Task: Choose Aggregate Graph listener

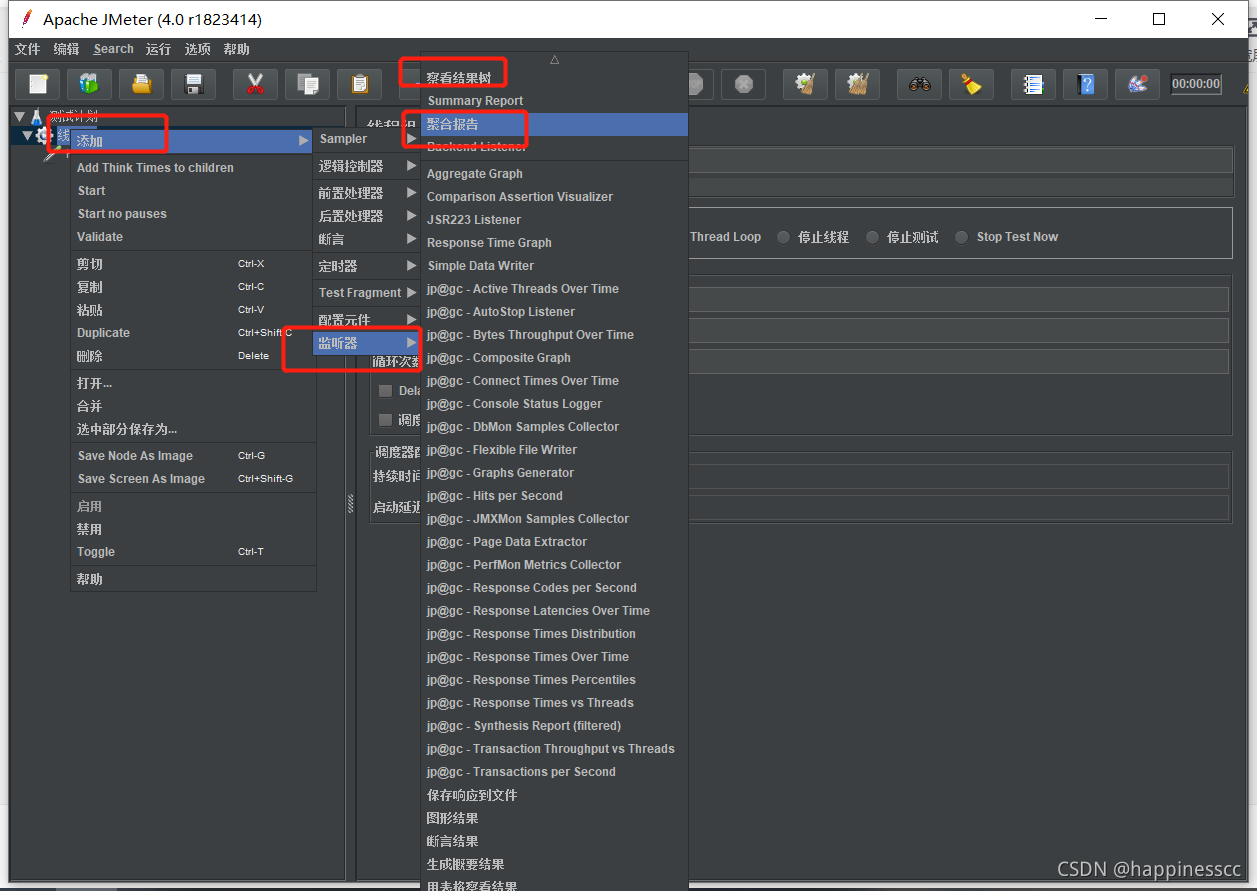Action: [555, 174]
